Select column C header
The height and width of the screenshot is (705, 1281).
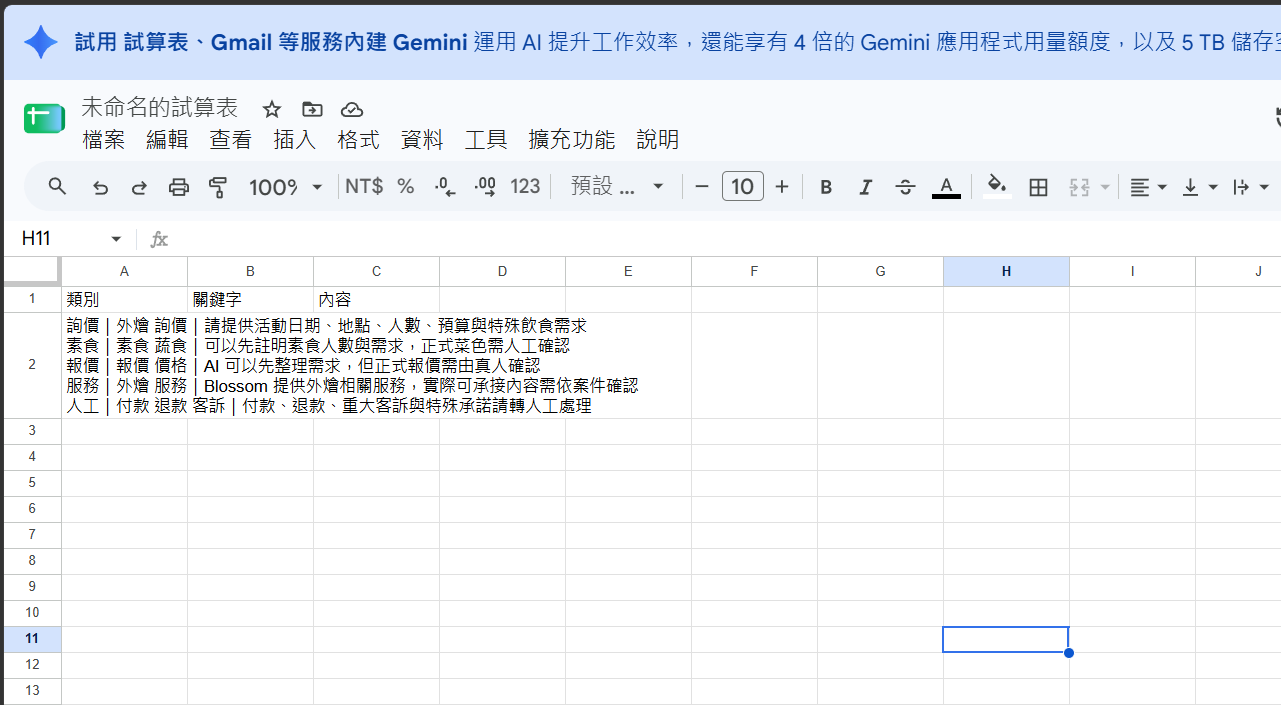coord(376,271)
